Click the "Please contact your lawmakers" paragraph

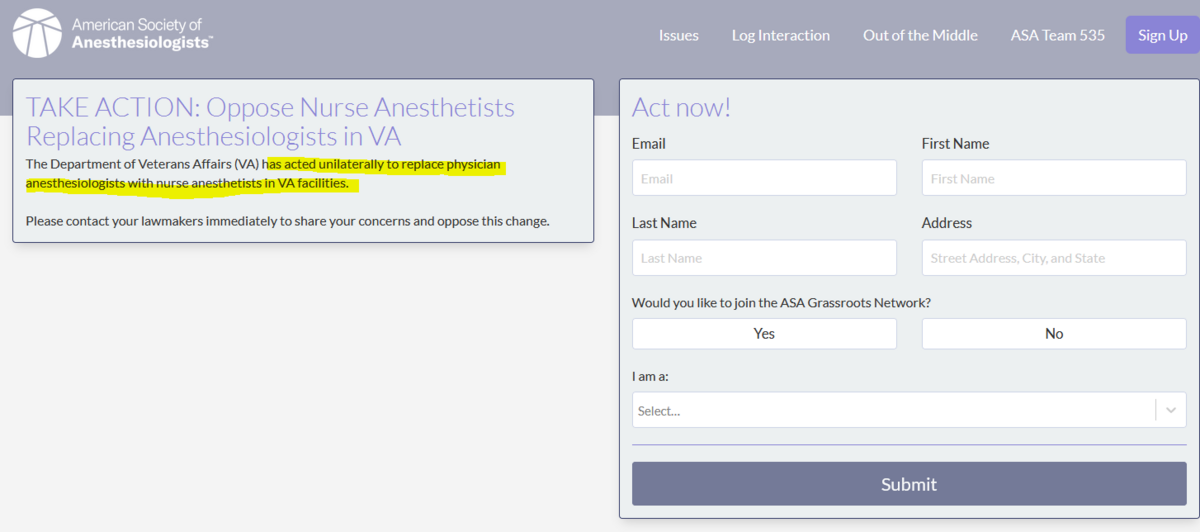pyautogui.click(x=287, y=221)
